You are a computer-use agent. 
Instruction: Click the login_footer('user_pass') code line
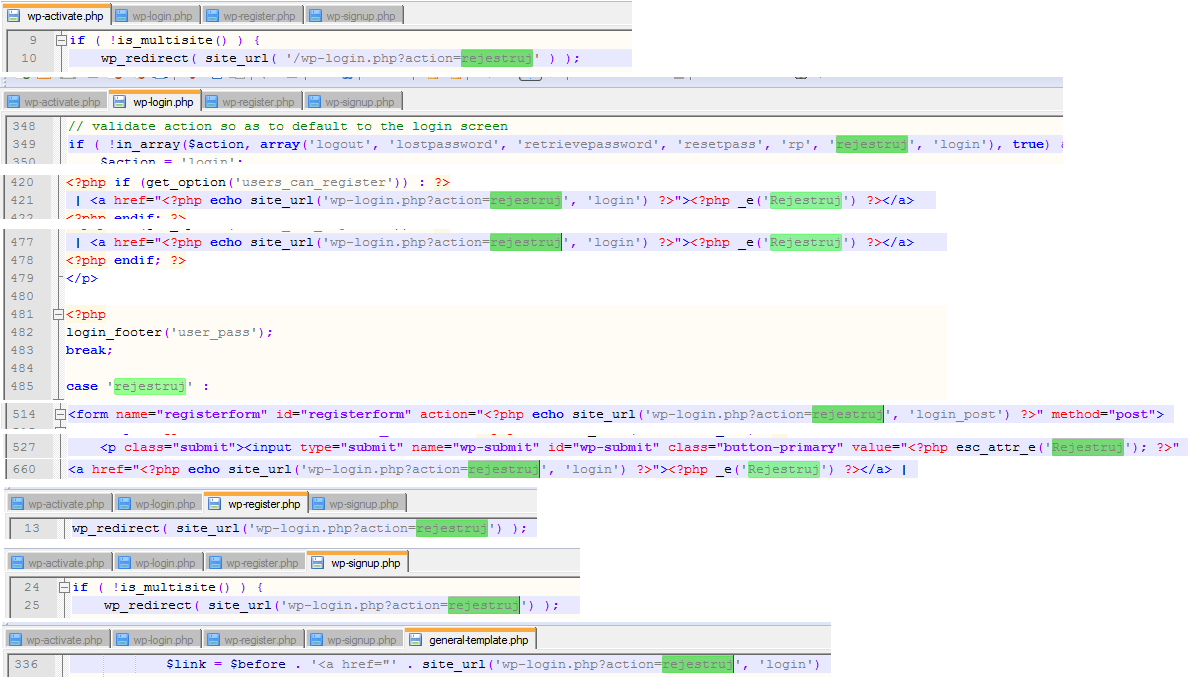[169, 332]
